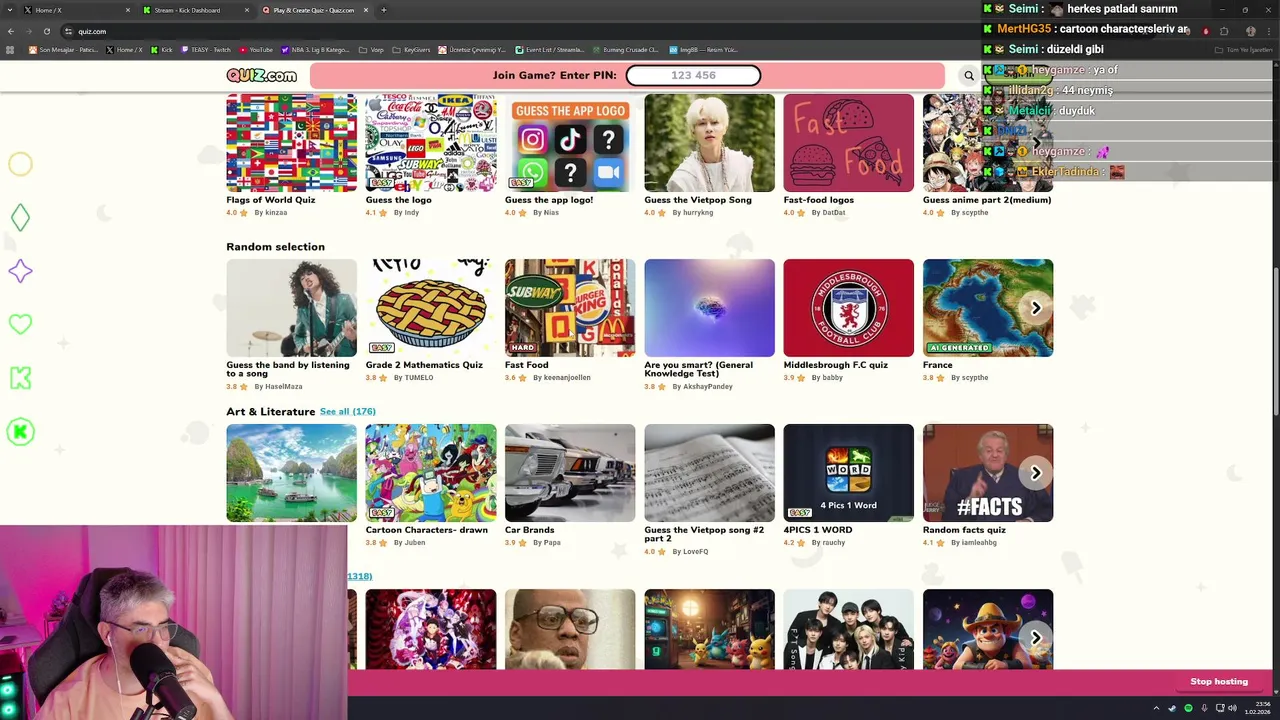Open the volume speaker tray icon
This screenshot has height=720, width=1280.
pyautogui.click(x=1231, y=708)
